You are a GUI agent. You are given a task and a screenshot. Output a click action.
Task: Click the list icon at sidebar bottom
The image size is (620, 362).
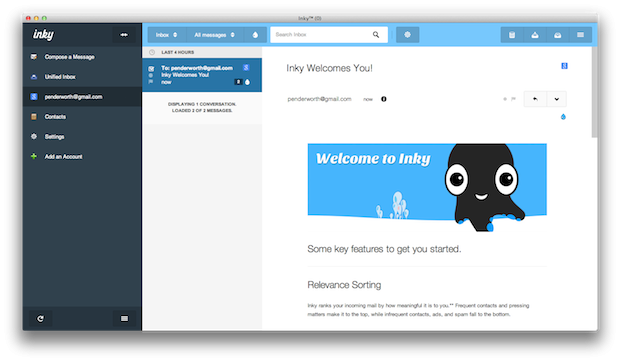(124, 319)
